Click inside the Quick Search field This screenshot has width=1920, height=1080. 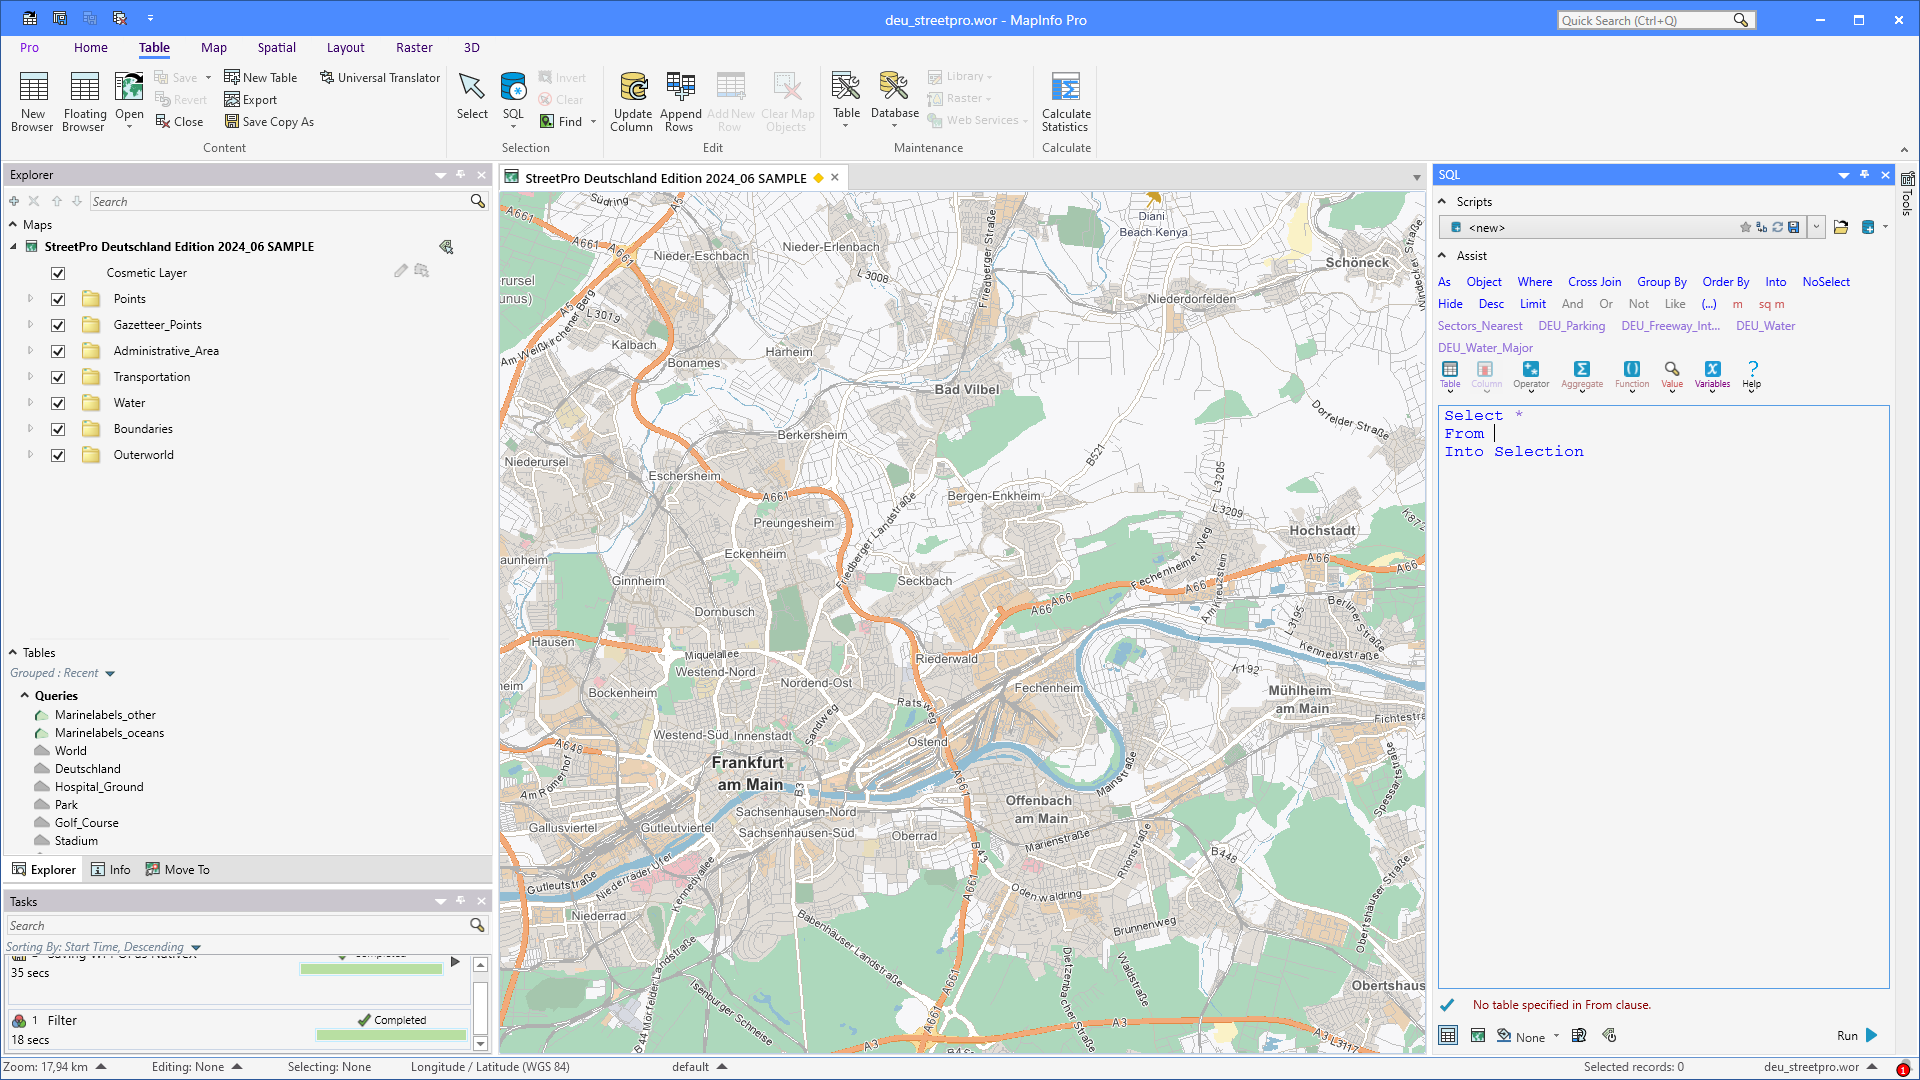(1645, 19)
